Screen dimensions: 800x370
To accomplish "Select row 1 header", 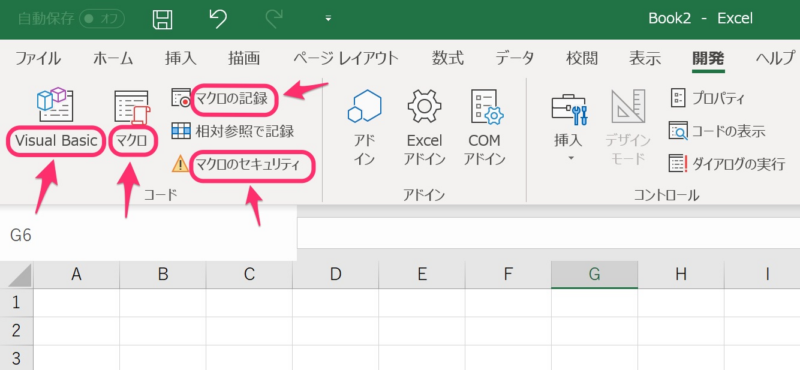I will 16,303.
